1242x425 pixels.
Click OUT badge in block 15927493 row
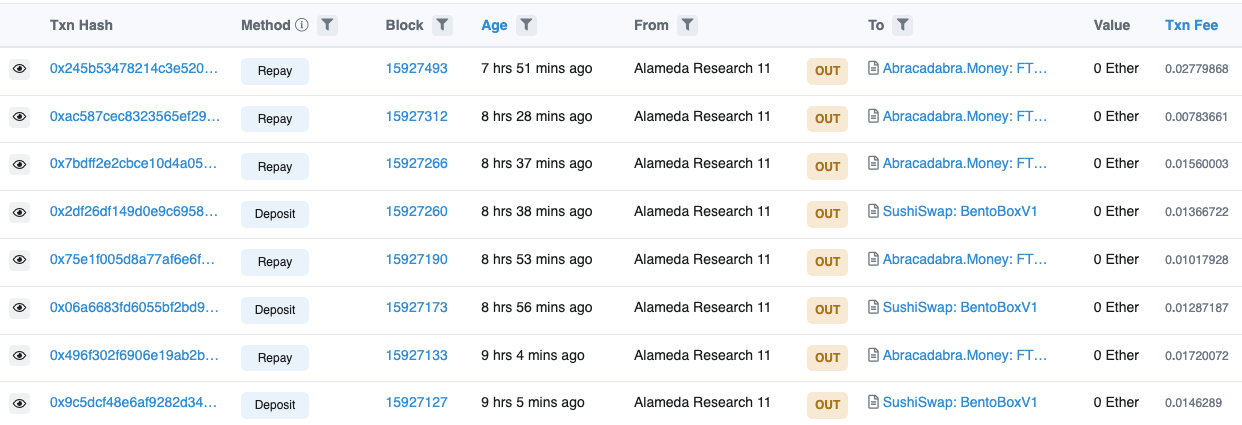click(828, 71)
